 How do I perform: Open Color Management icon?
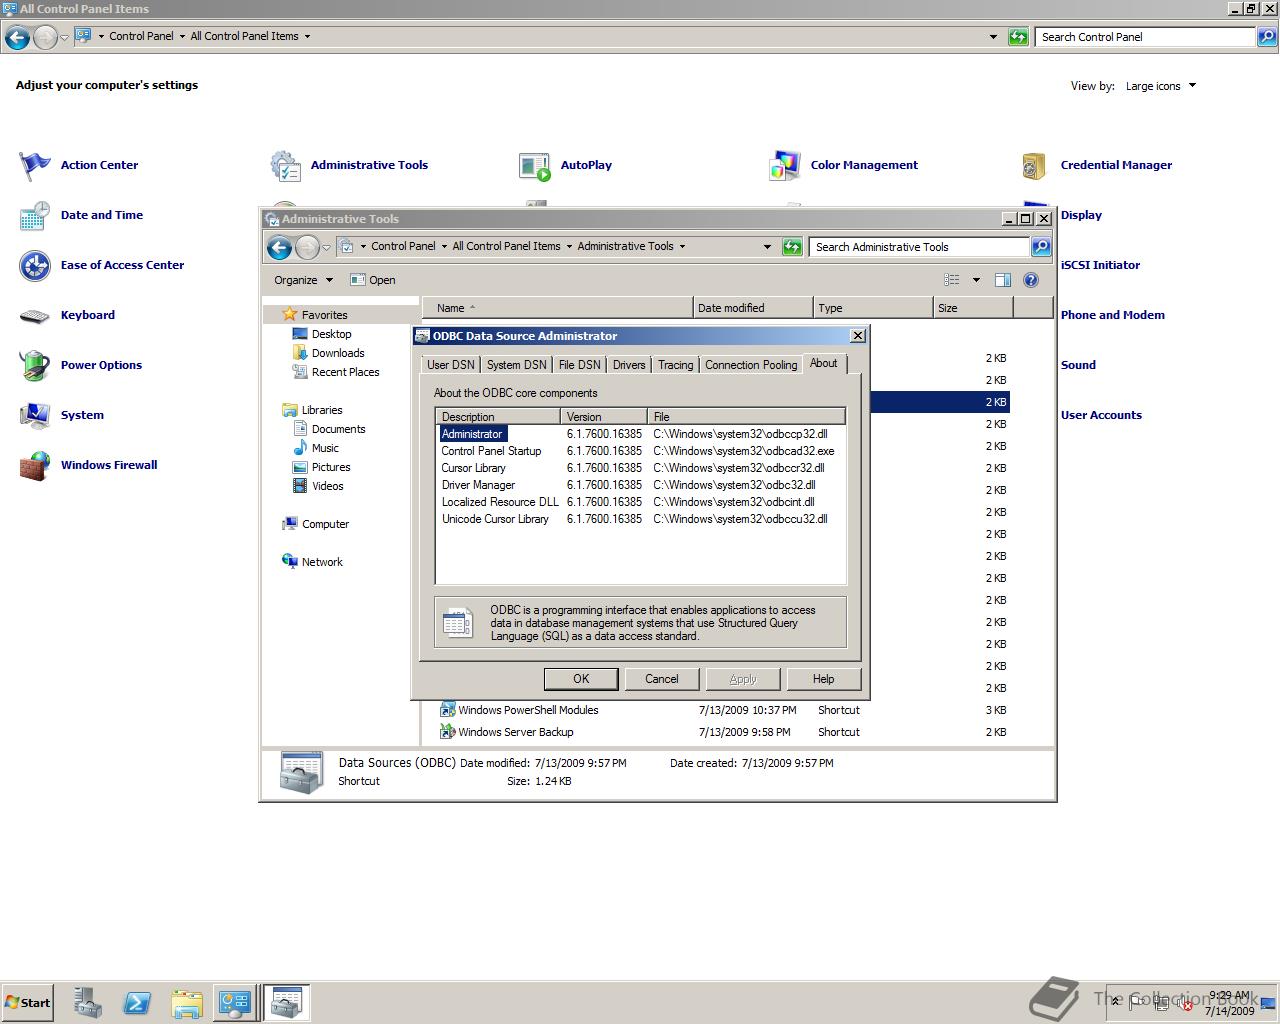coord(785,165)
